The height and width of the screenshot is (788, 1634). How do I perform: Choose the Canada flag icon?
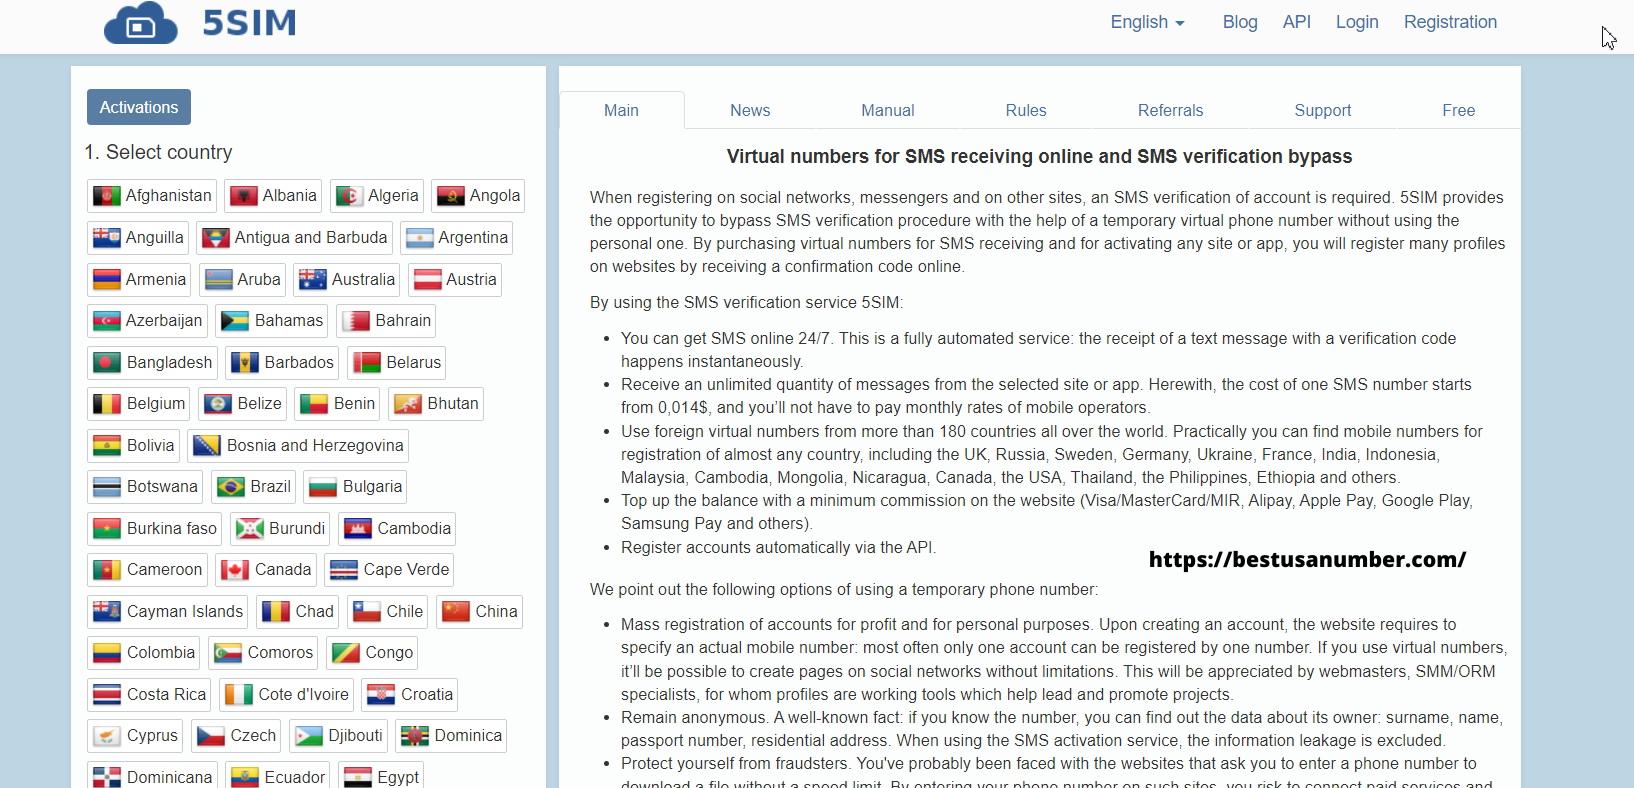point(235,570)
